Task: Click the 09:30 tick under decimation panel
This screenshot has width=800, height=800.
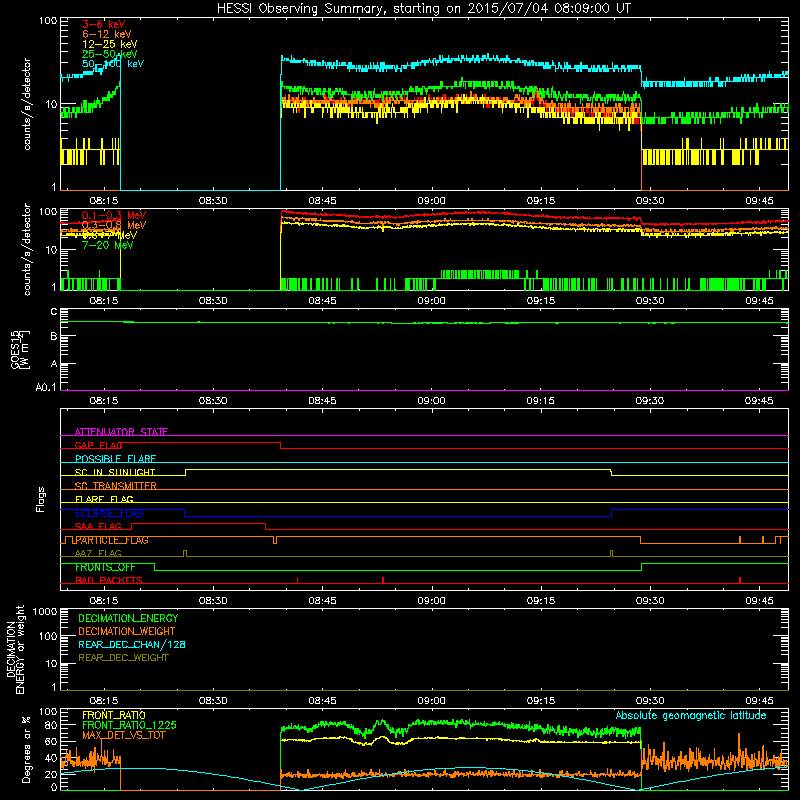Action: click(x=650, y=701)
